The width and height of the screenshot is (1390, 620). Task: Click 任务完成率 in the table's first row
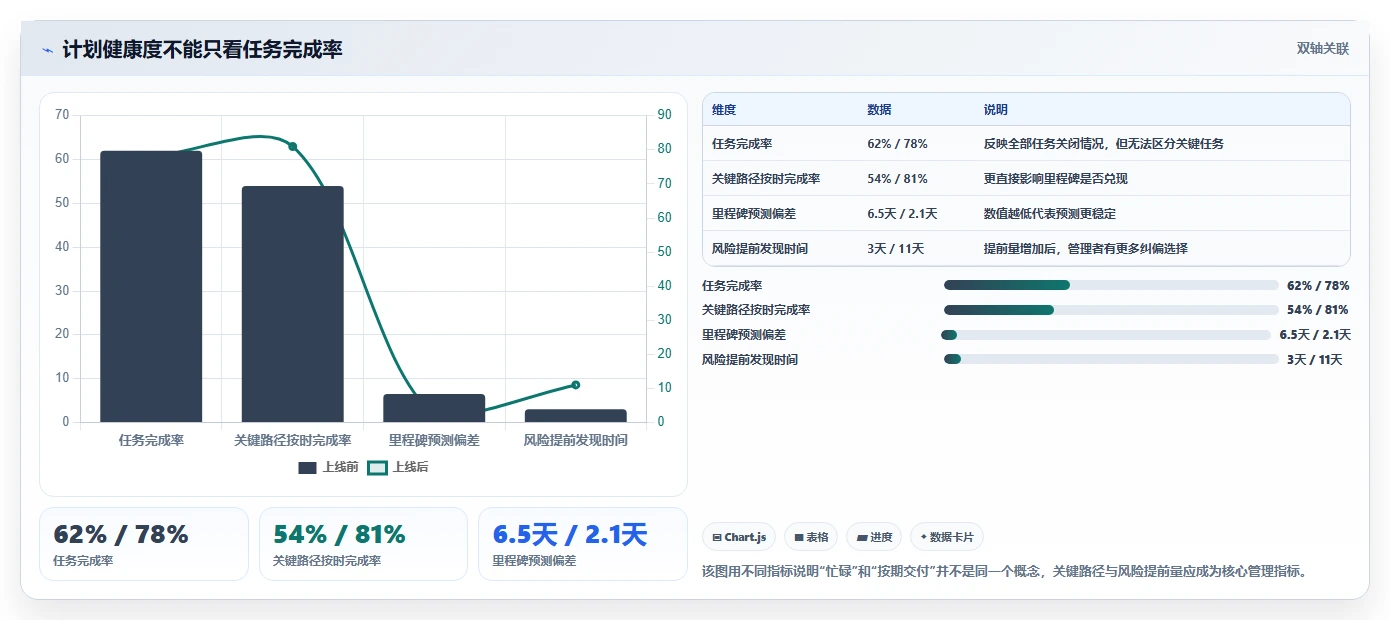(742, 144)
